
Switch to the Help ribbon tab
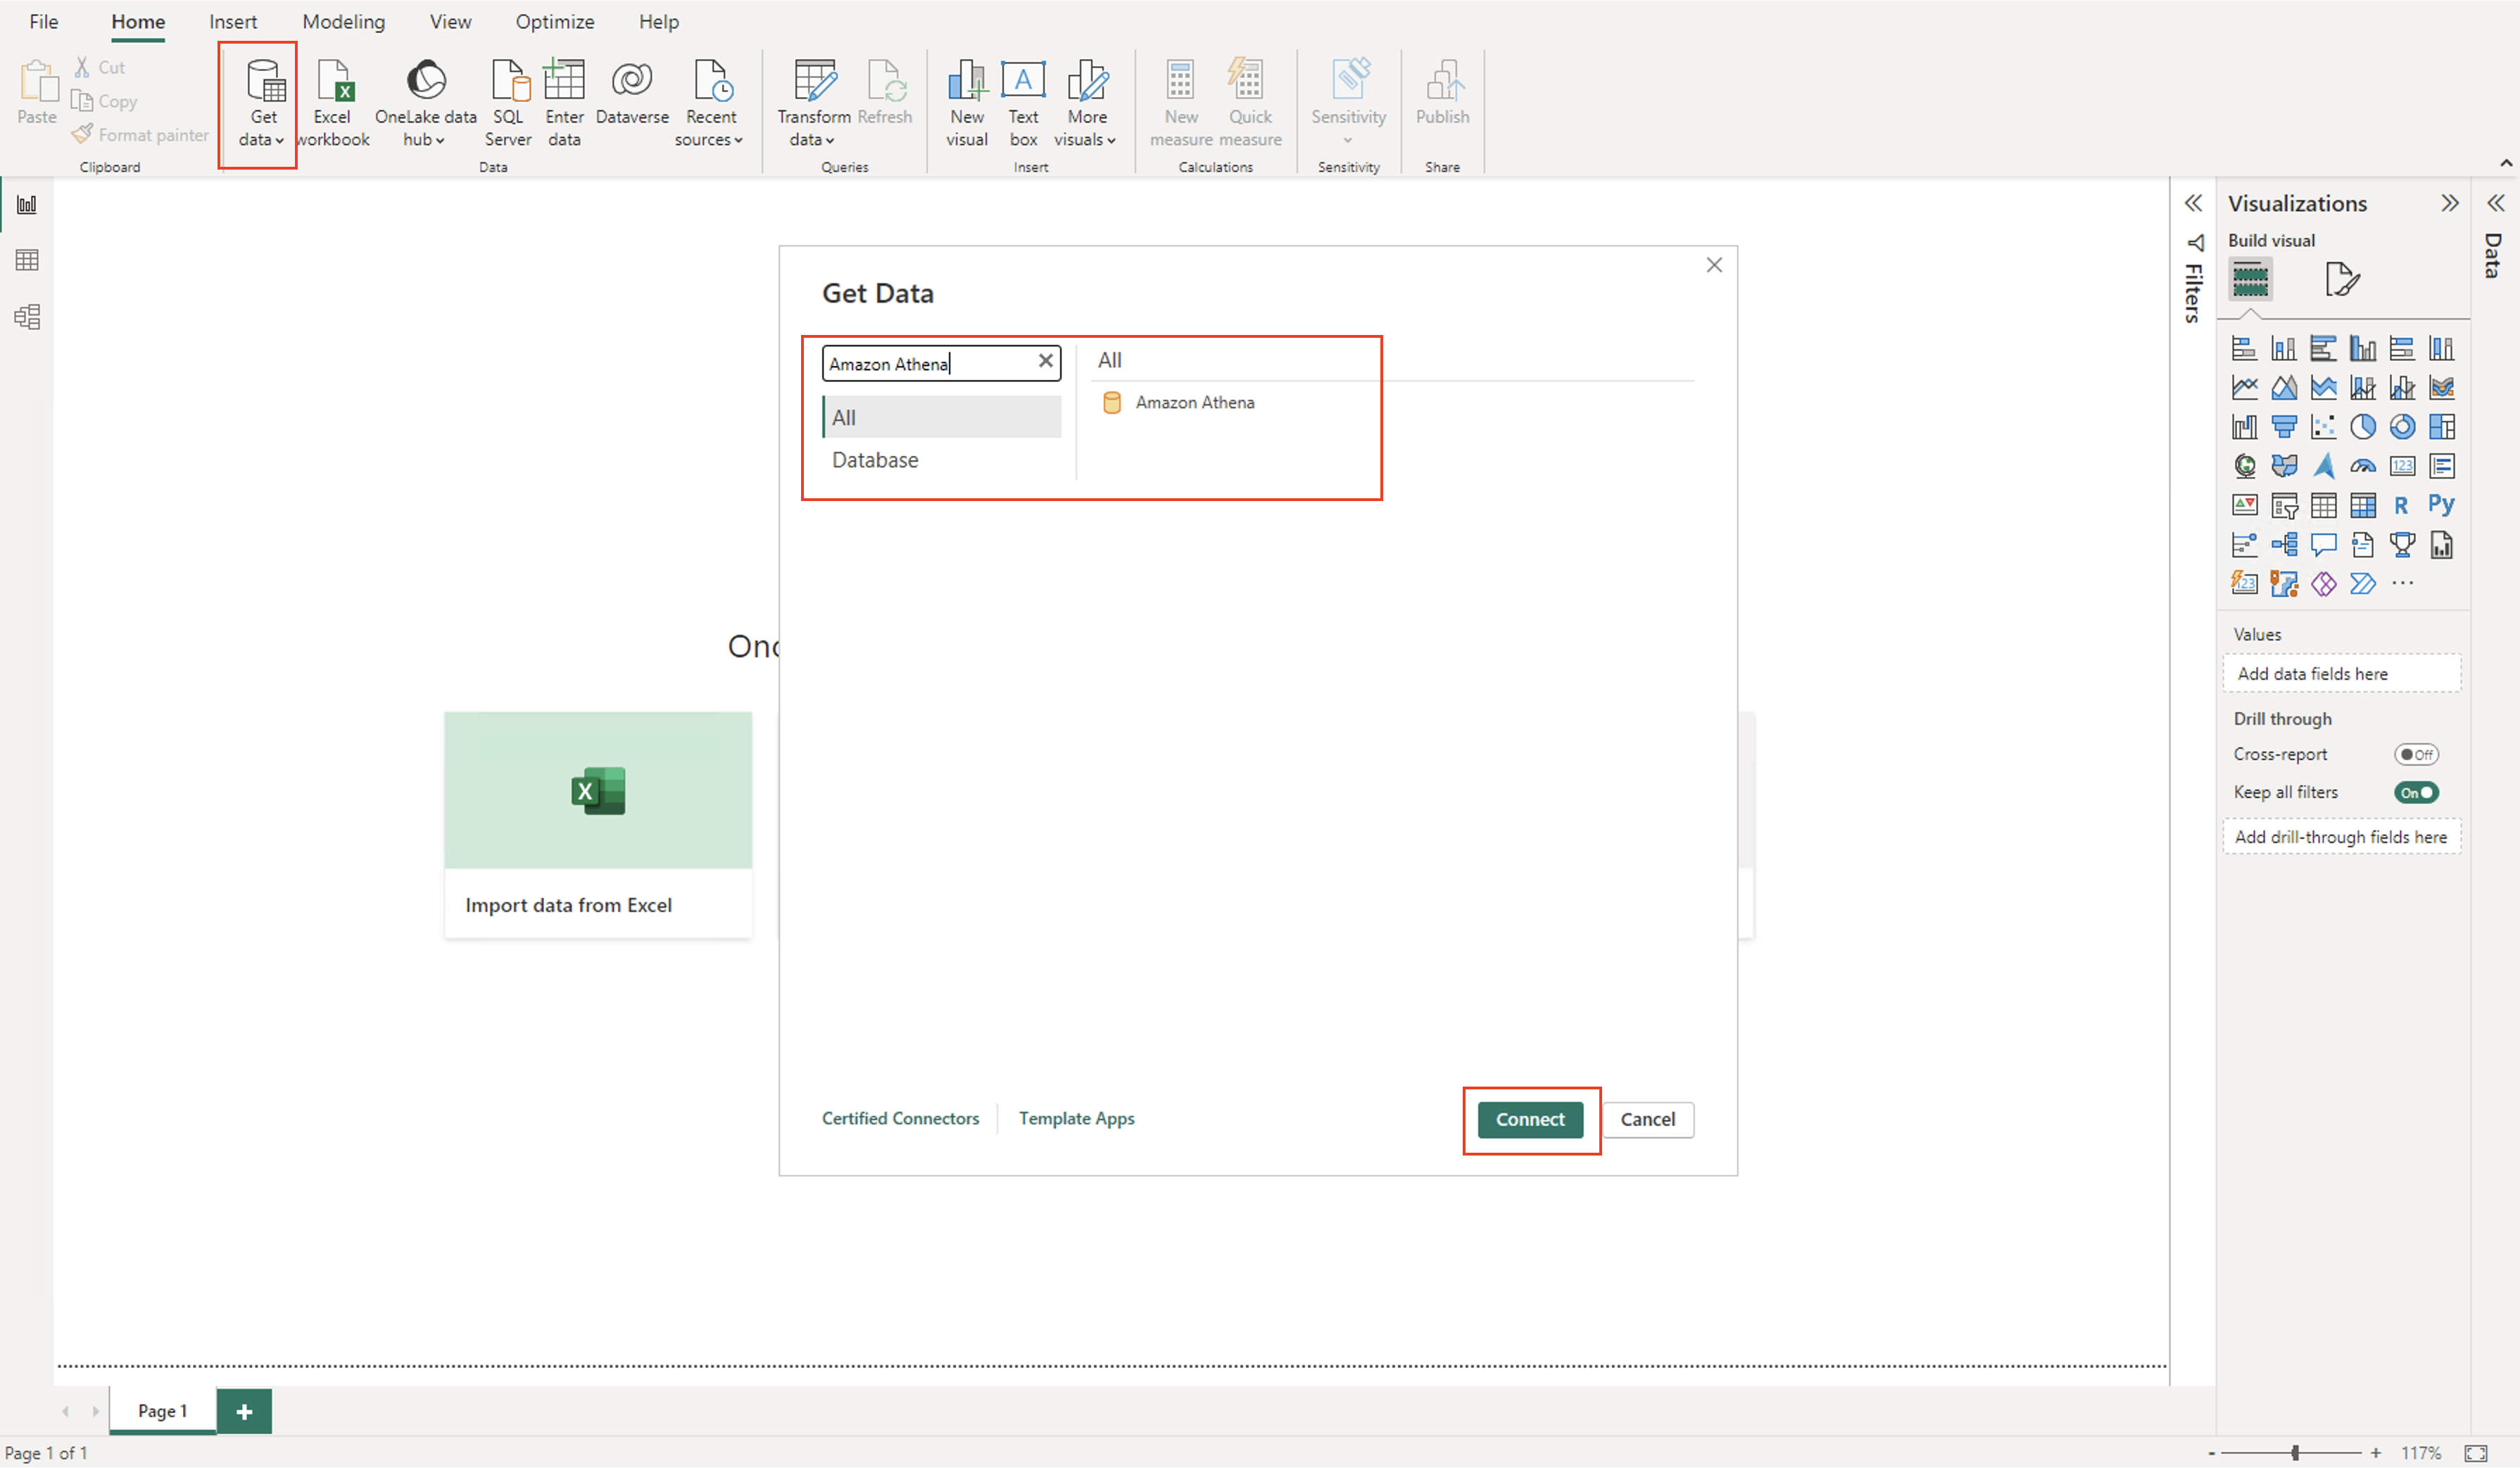[659, 22]
